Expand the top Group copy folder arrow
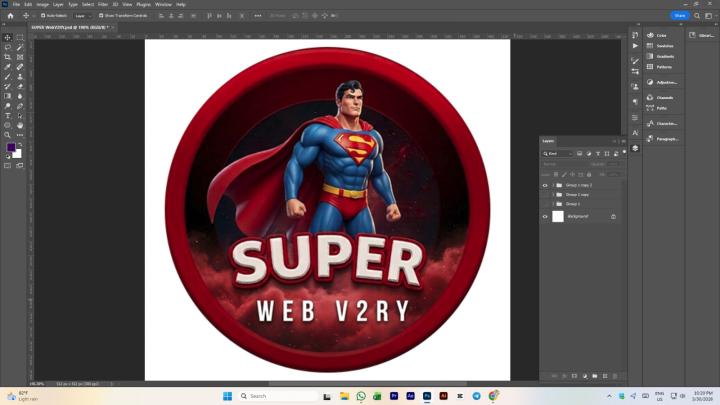The width and height of the screenshot is (720, 405). click(553, 185)
